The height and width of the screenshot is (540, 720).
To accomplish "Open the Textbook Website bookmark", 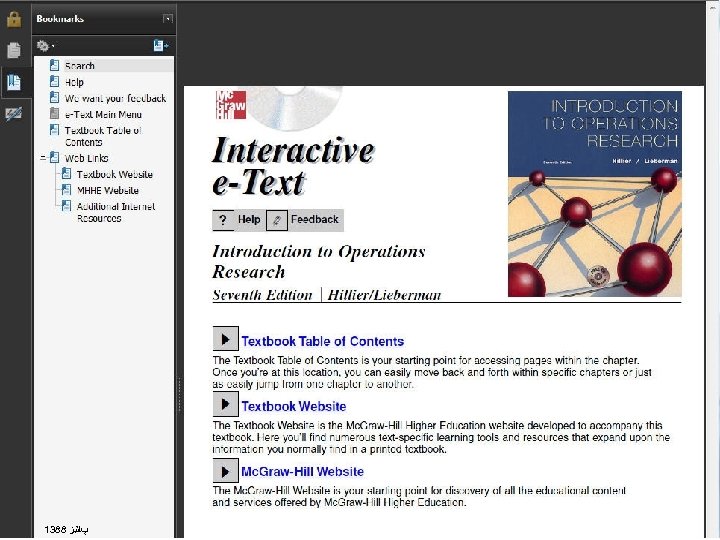I will click(114, 174).
